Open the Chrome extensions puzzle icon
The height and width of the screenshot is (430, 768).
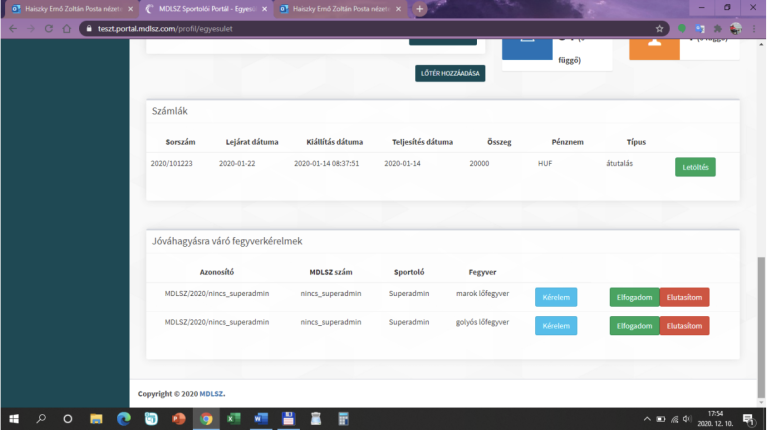click(717, 29)
